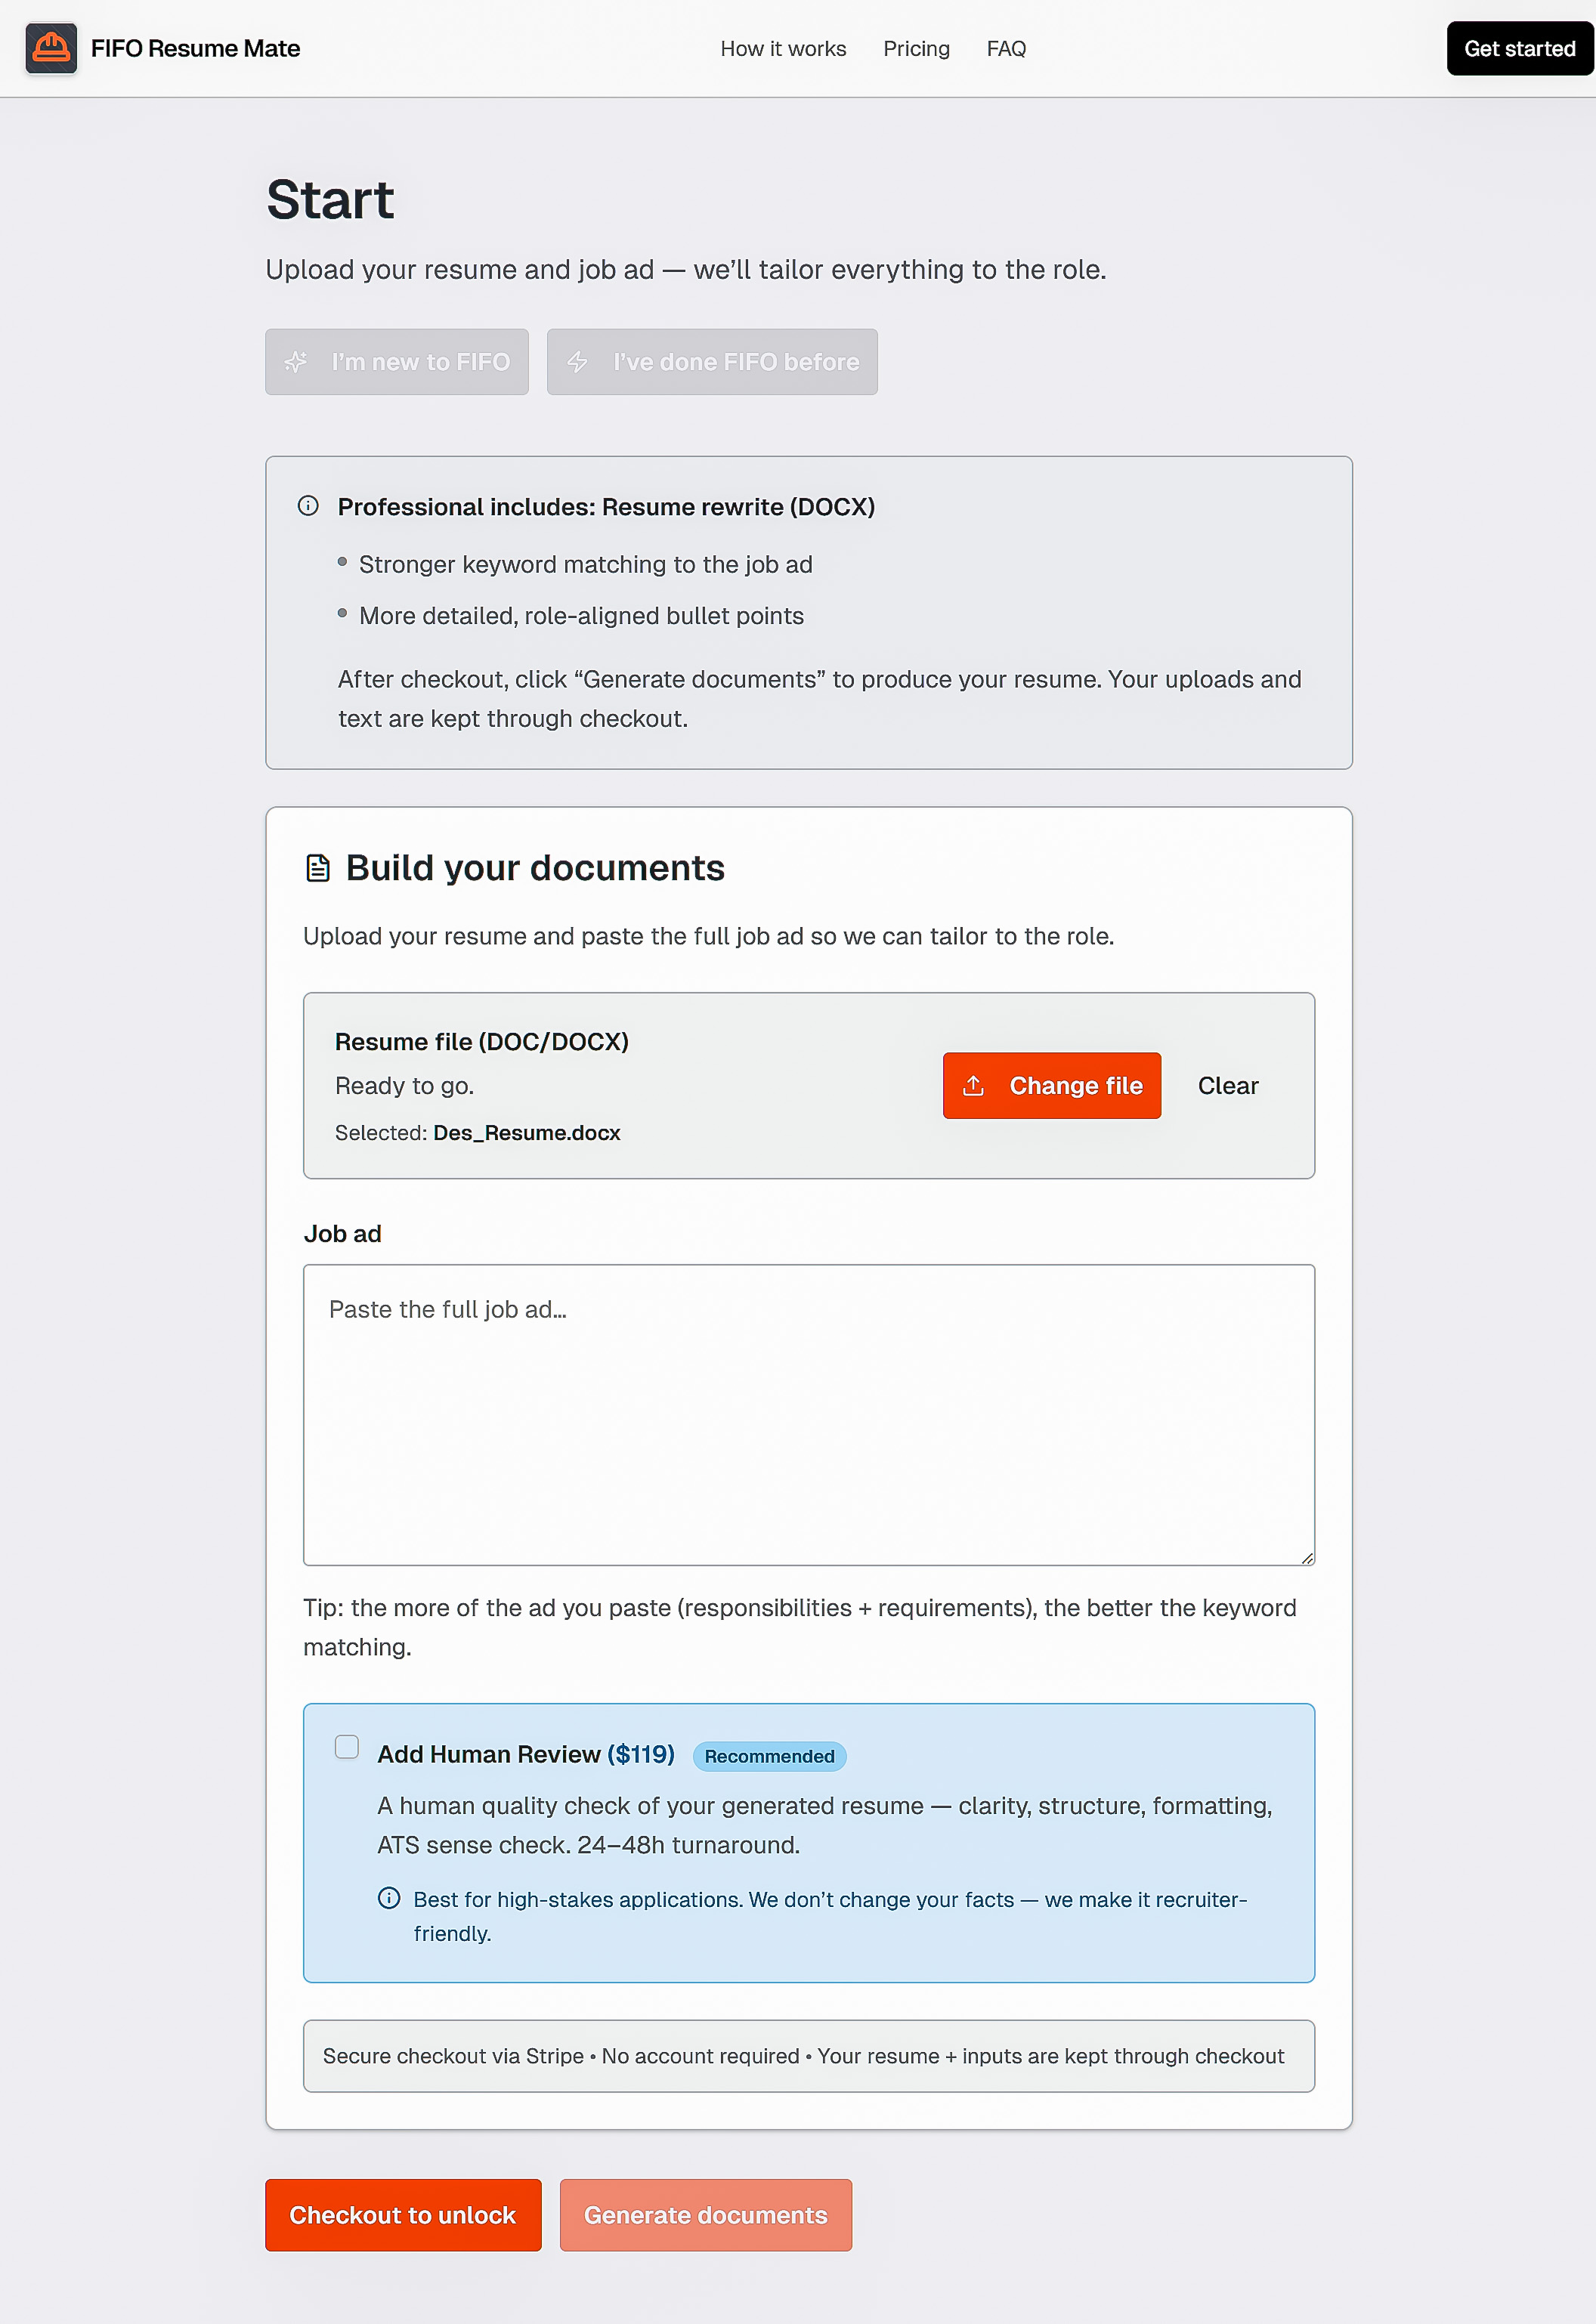Click the Generate documents button

click(x=706, y=2215)
